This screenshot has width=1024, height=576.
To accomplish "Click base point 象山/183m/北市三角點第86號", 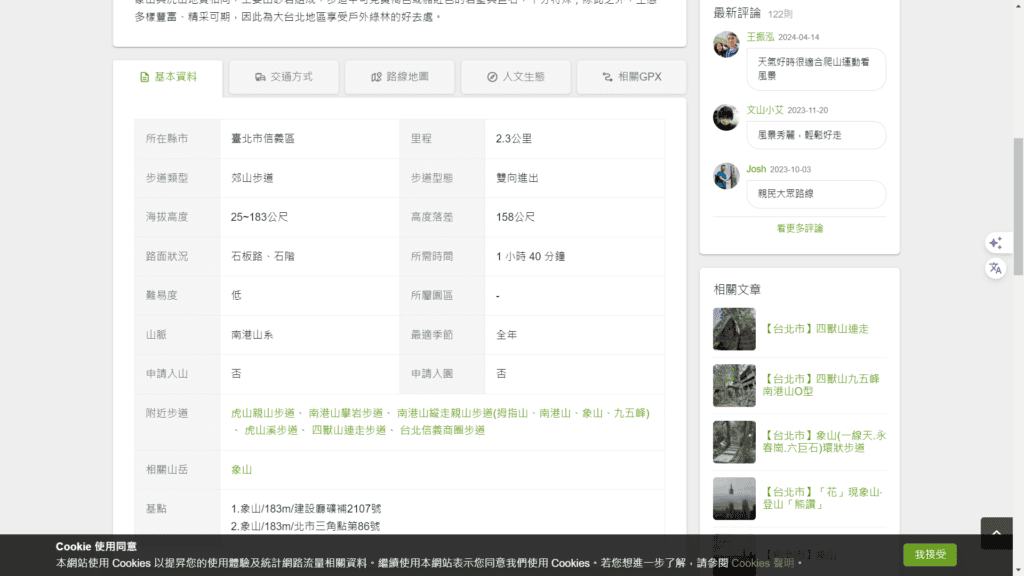I will click(x=305, y=526).
